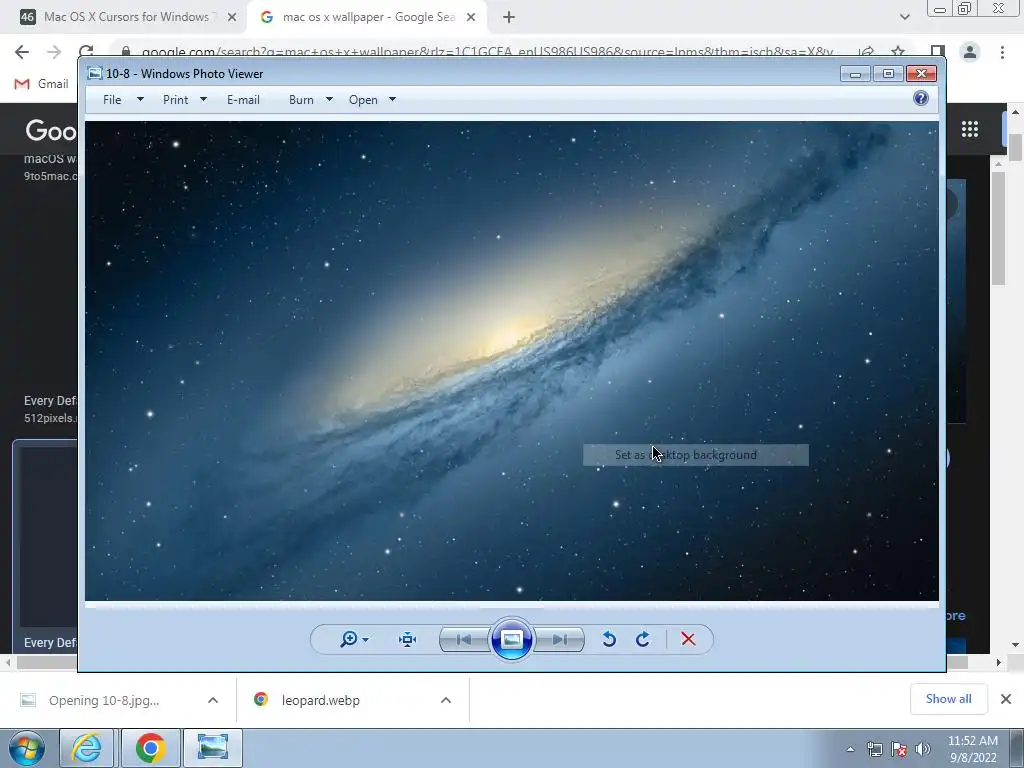Go forward in Chrome

(x=54, y=52)
